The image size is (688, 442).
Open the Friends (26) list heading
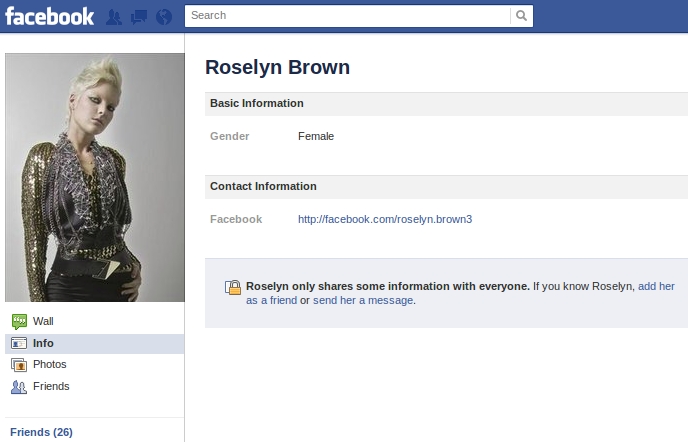coord(41,432)
